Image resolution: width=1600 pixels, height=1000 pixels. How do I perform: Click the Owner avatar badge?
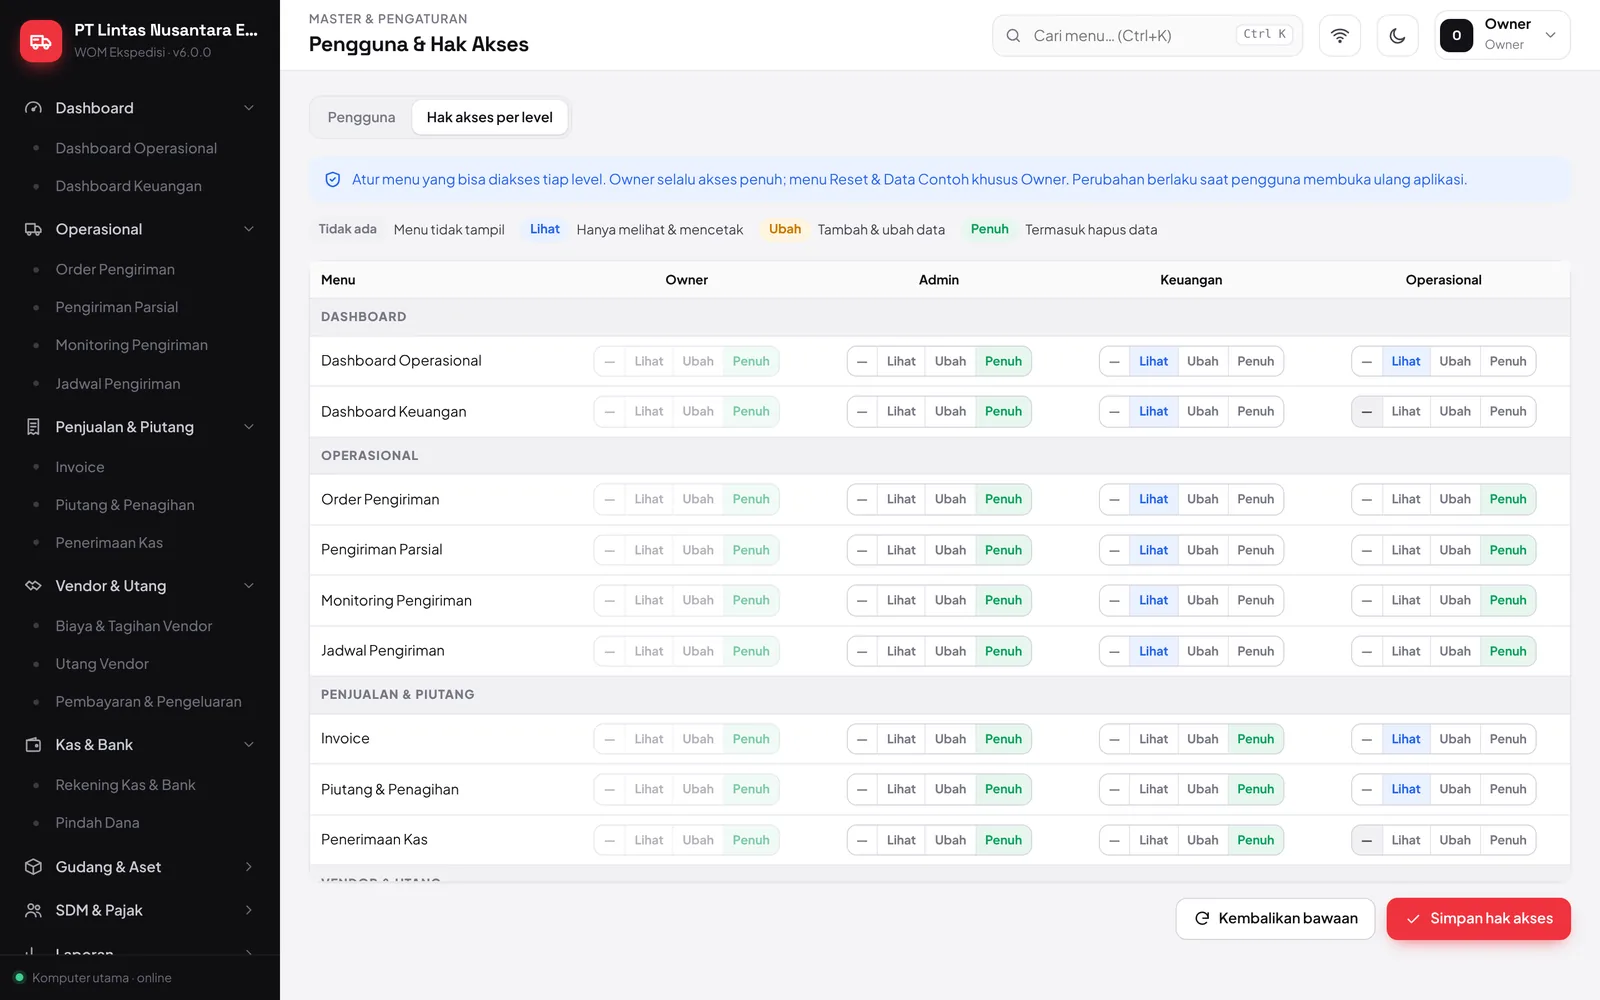point(1456,35)
